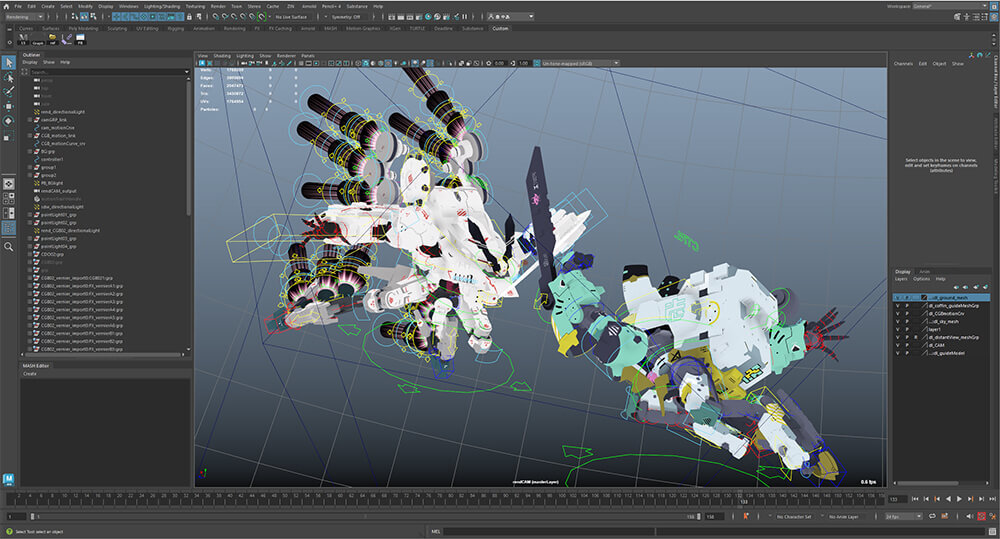The width and height of the screenshot is (1000, 539).
Task: Open Layers menu in layer editor
Action: pos(901,279)
